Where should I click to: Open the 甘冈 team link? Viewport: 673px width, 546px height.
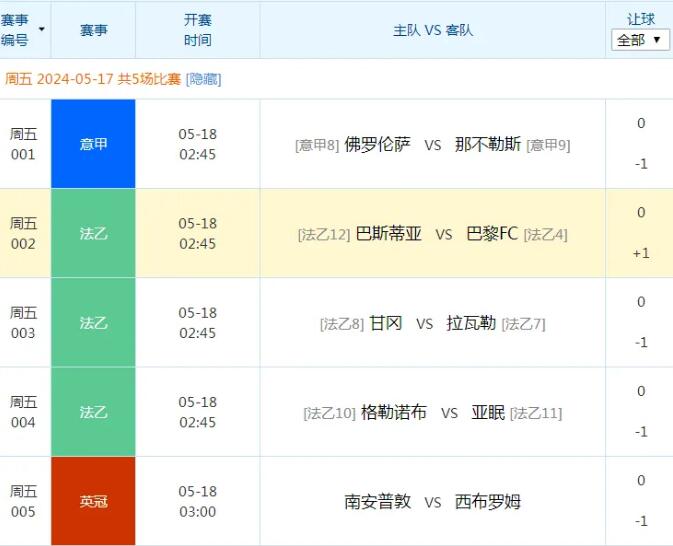coord(385,323)
